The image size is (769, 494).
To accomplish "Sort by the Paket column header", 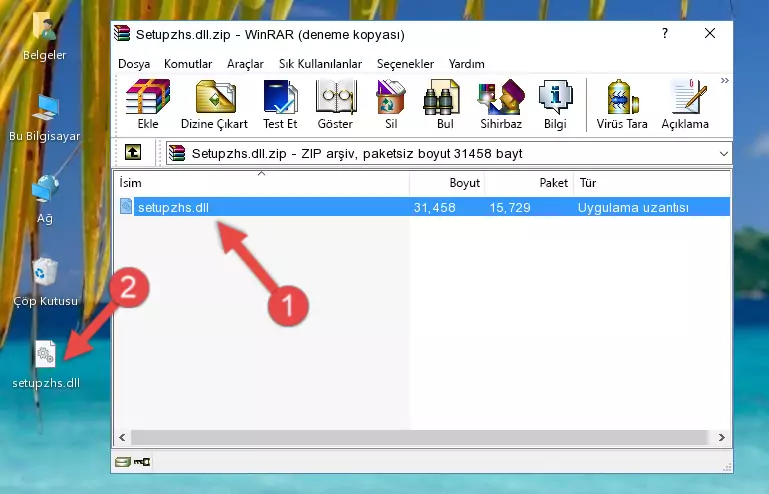I will (x=529, y=183).
